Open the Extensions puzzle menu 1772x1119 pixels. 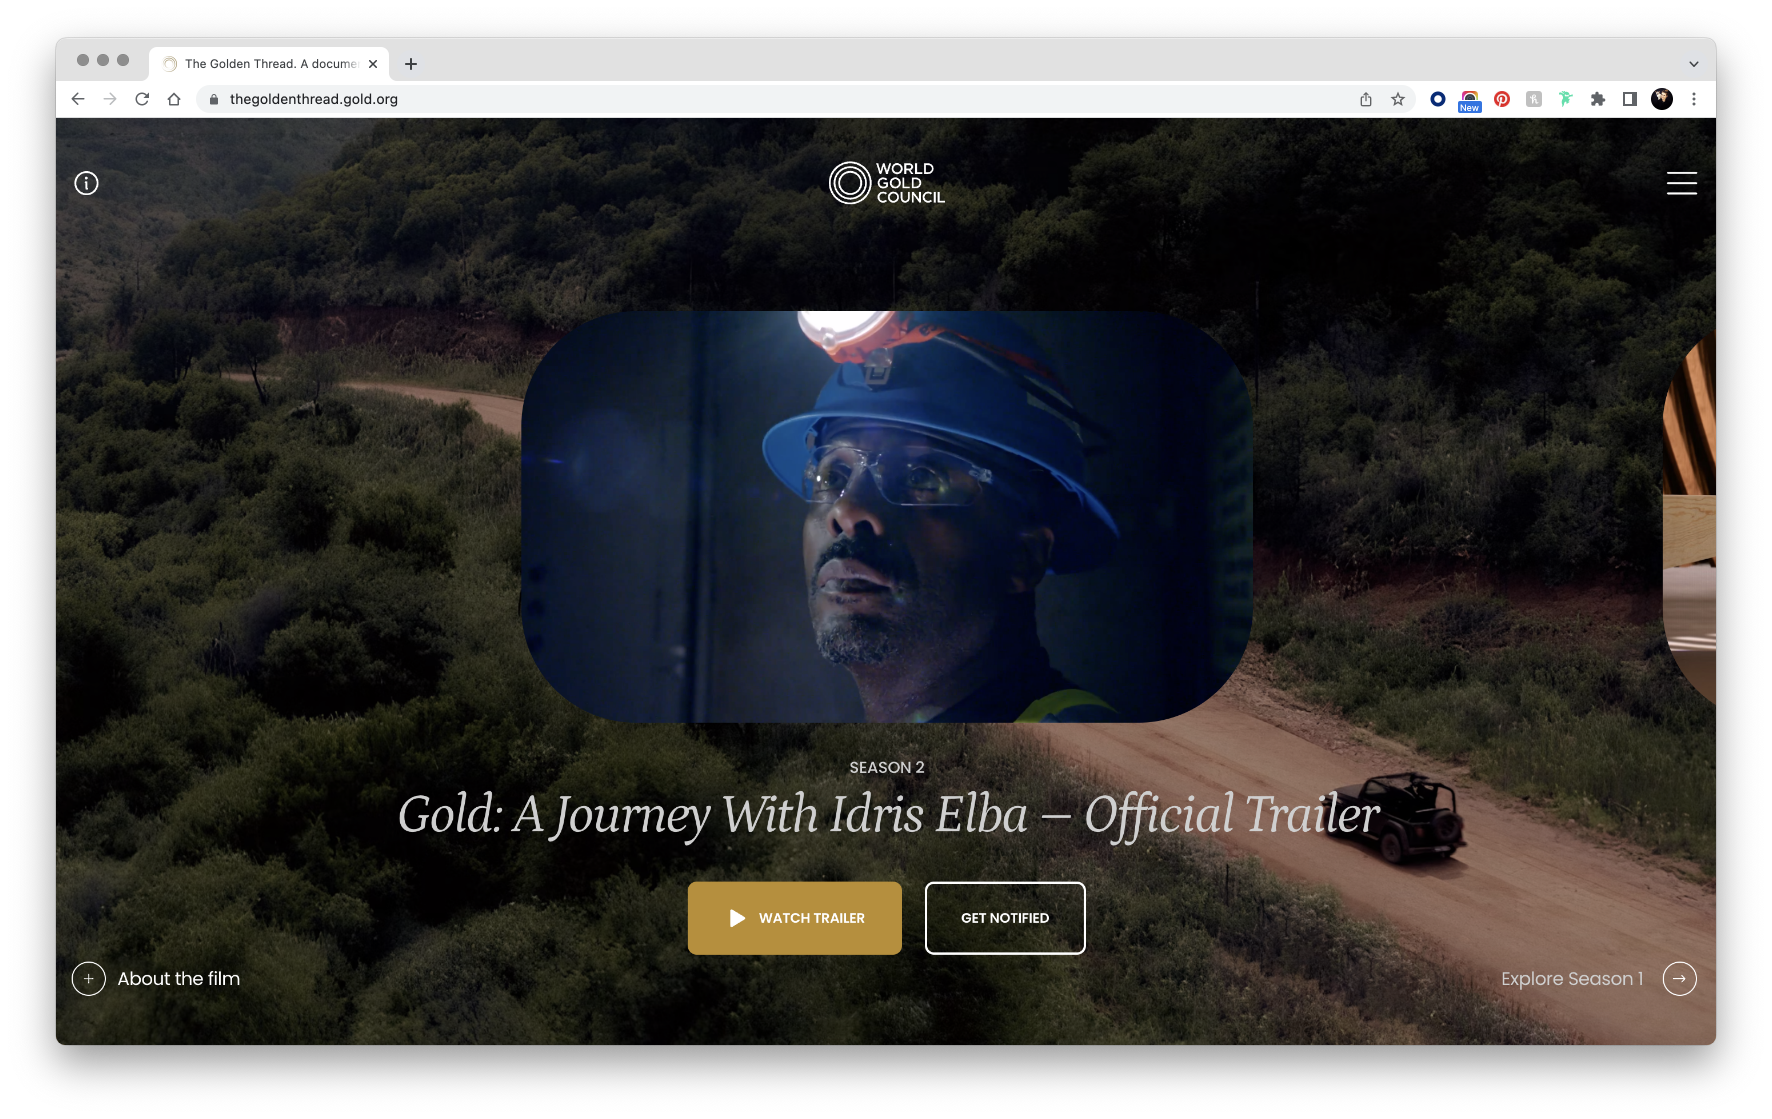[x=1598, y=99]
